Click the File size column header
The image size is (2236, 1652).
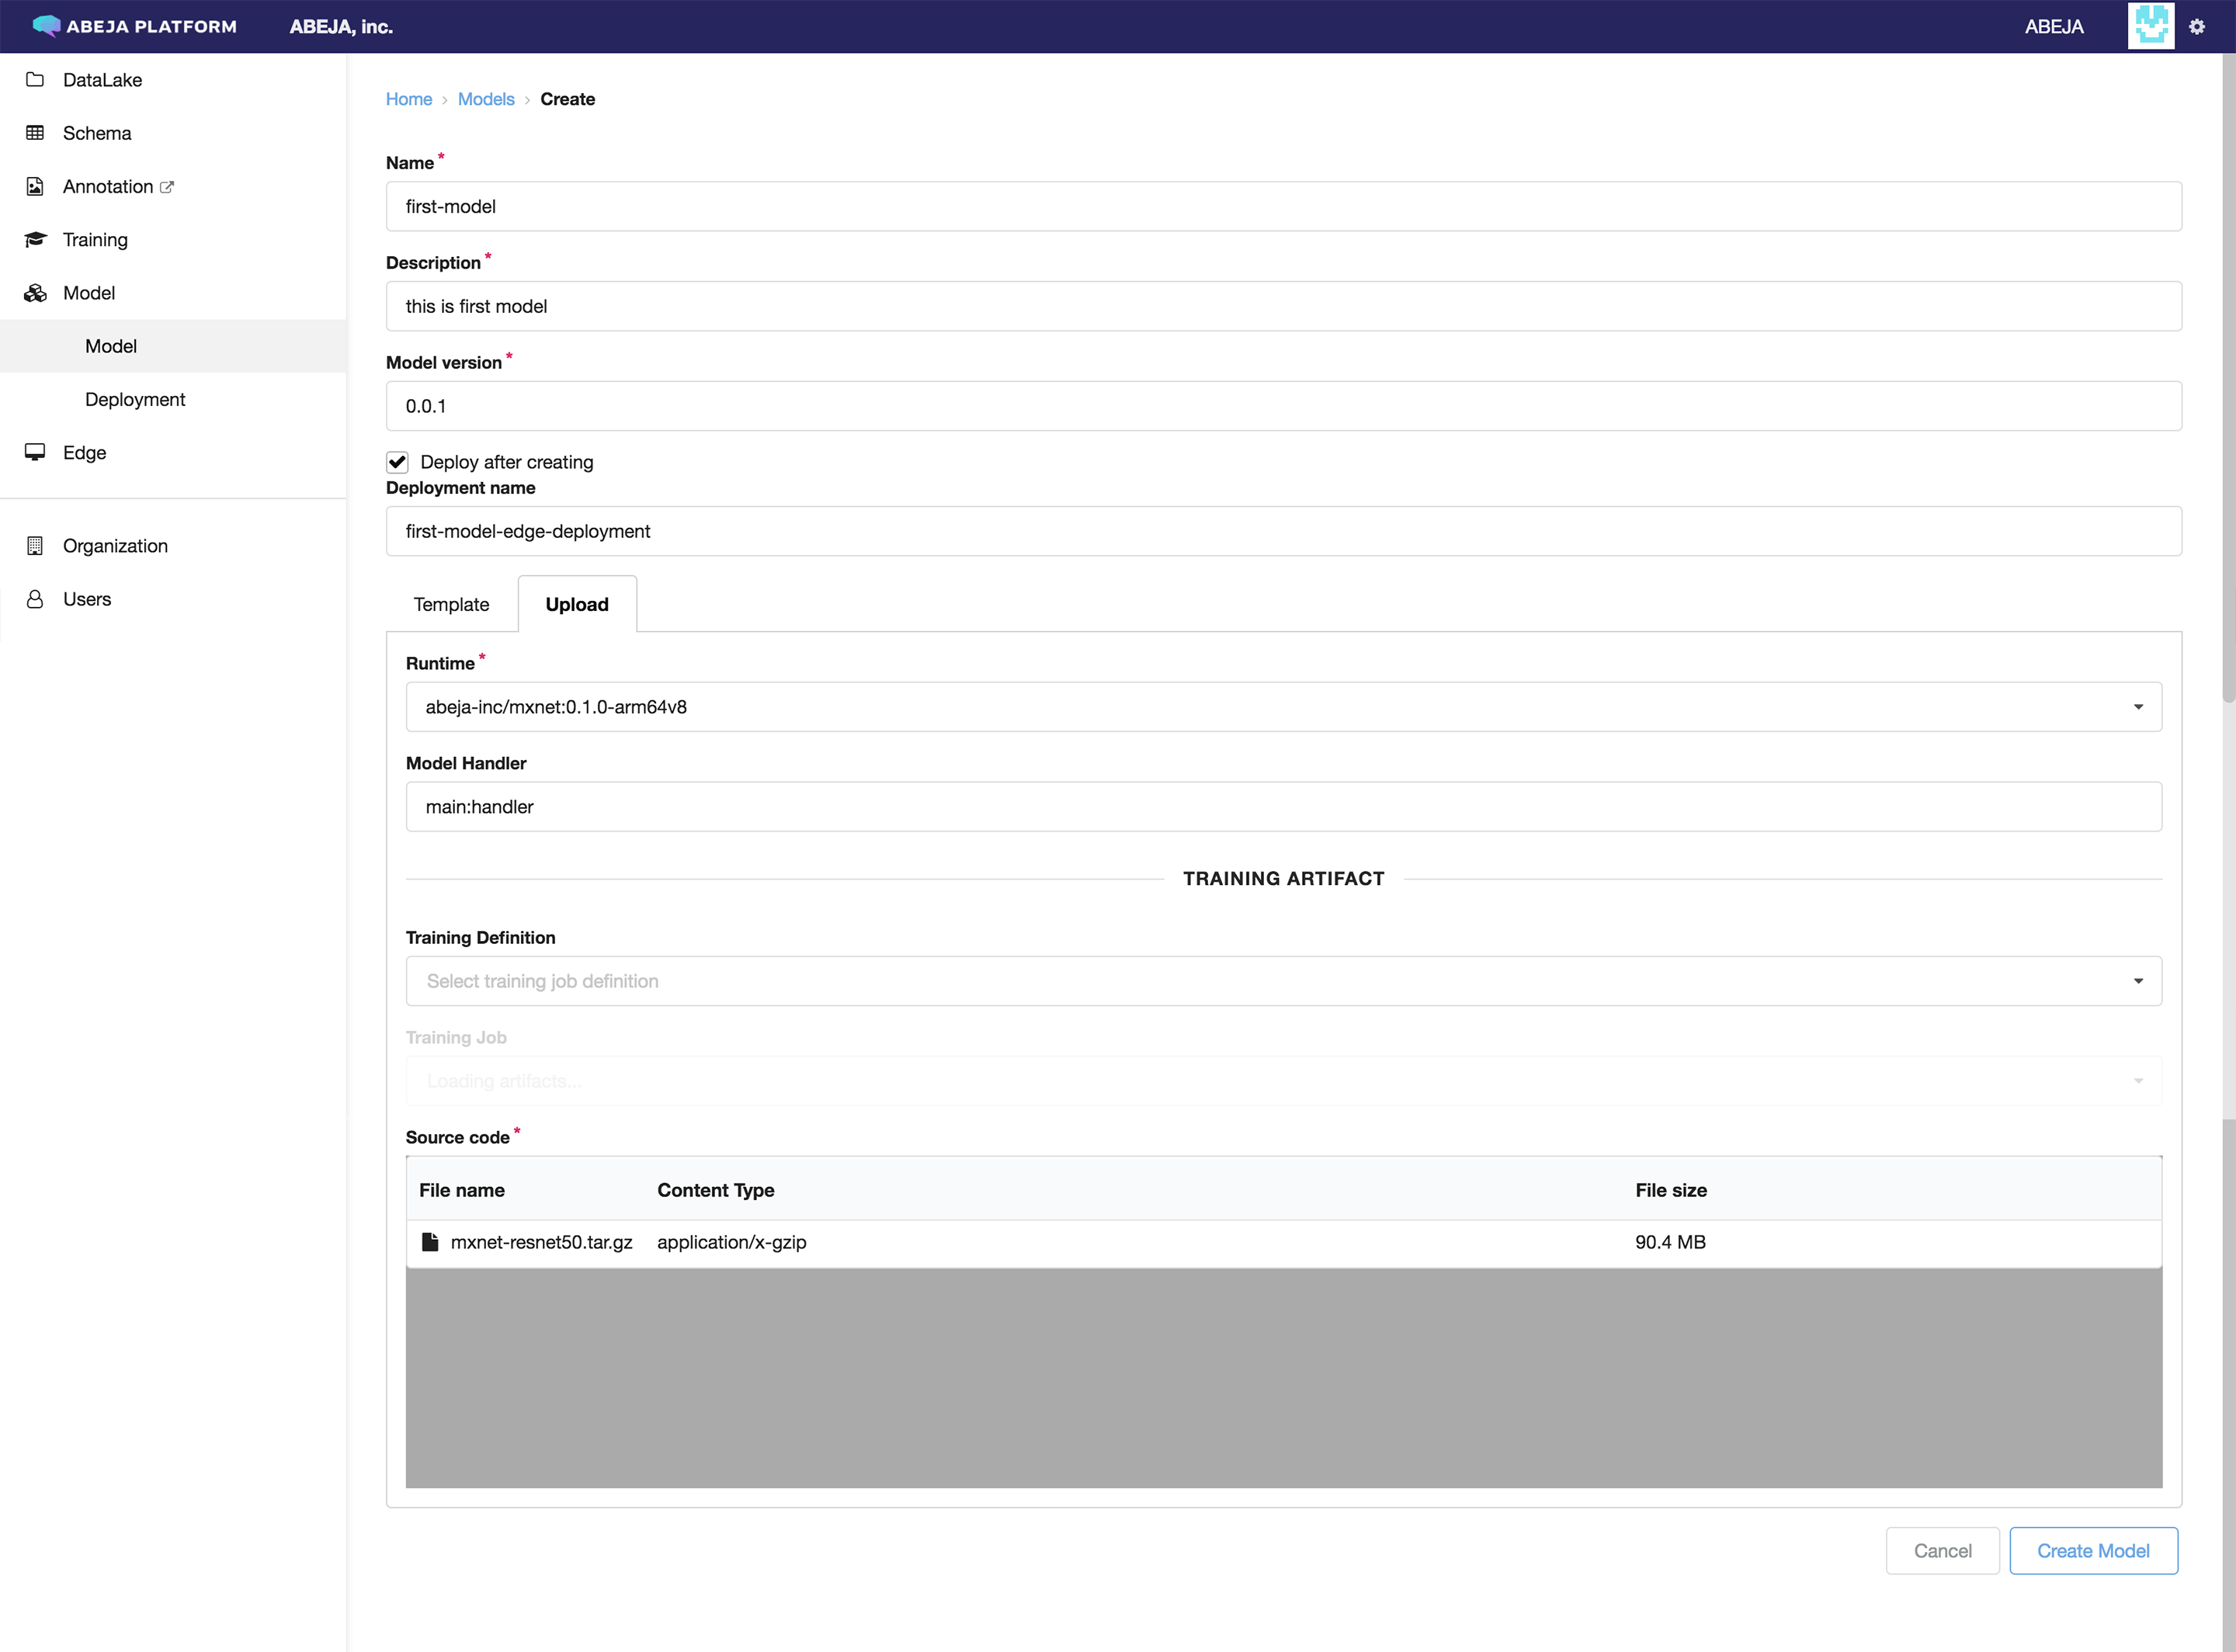pyautogui.click(x=1671, y=1190)
